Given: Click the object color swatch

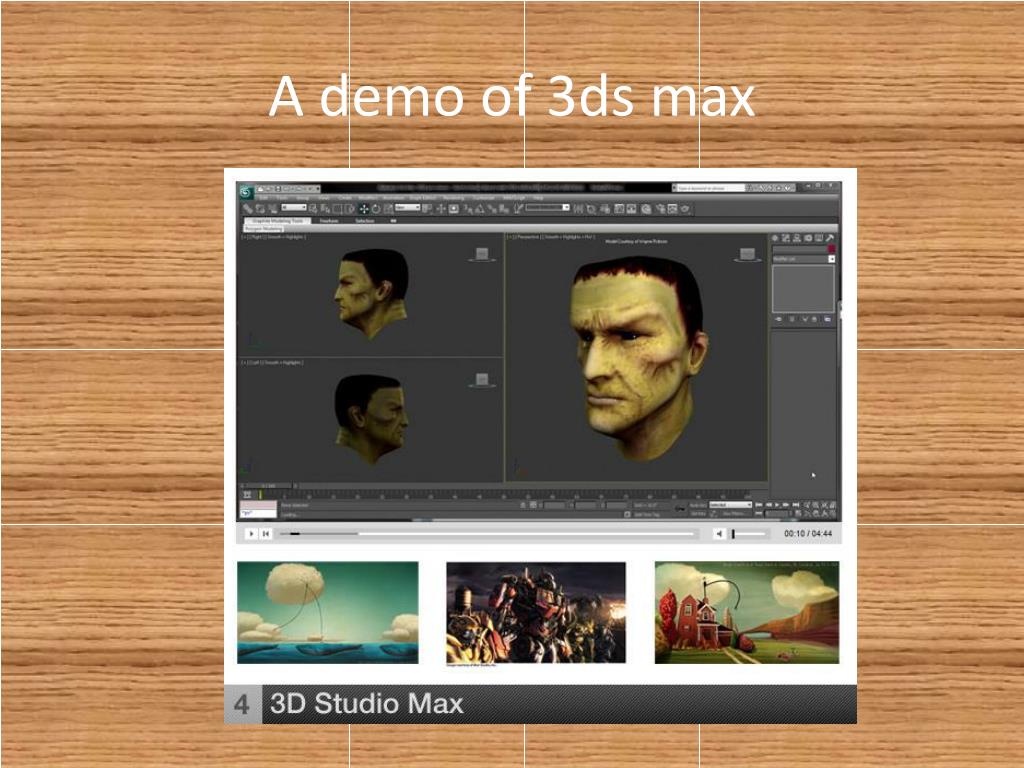Looking at the screenshot, I should coord(831,249).
